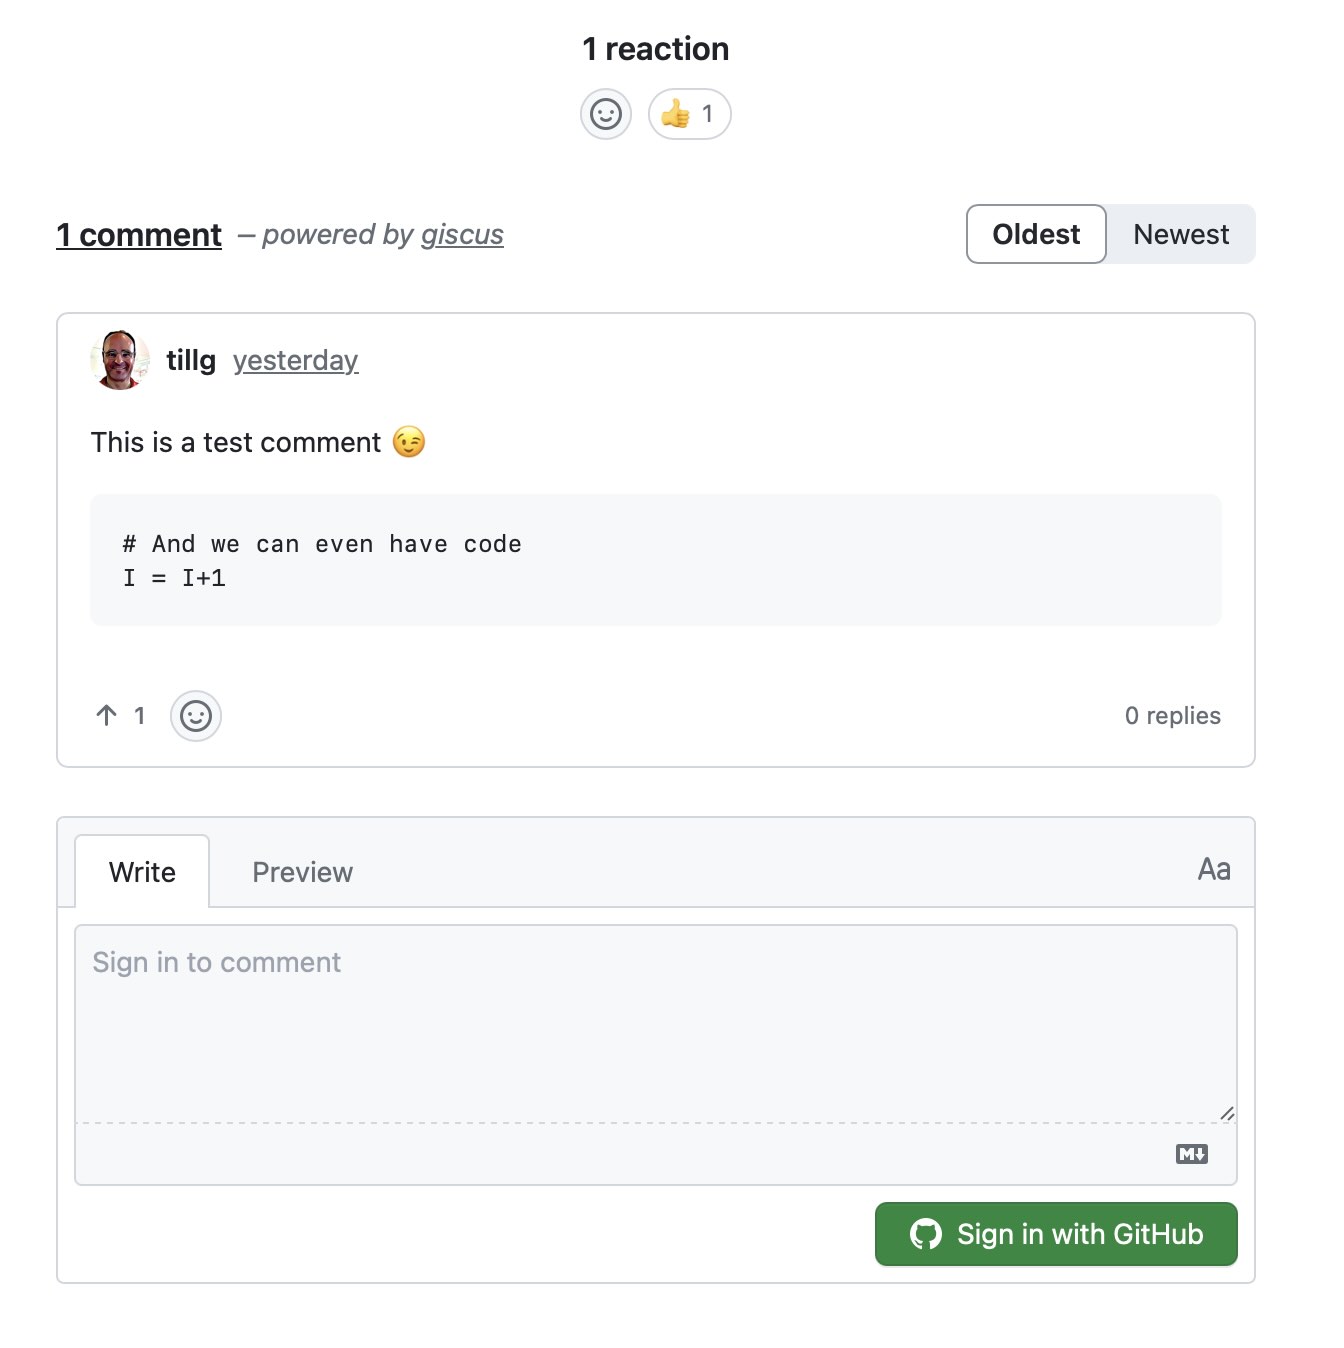This screenshot has height=1348, width=1344.
Task: Sort comments by Newest
Action: pos(1180,234)
